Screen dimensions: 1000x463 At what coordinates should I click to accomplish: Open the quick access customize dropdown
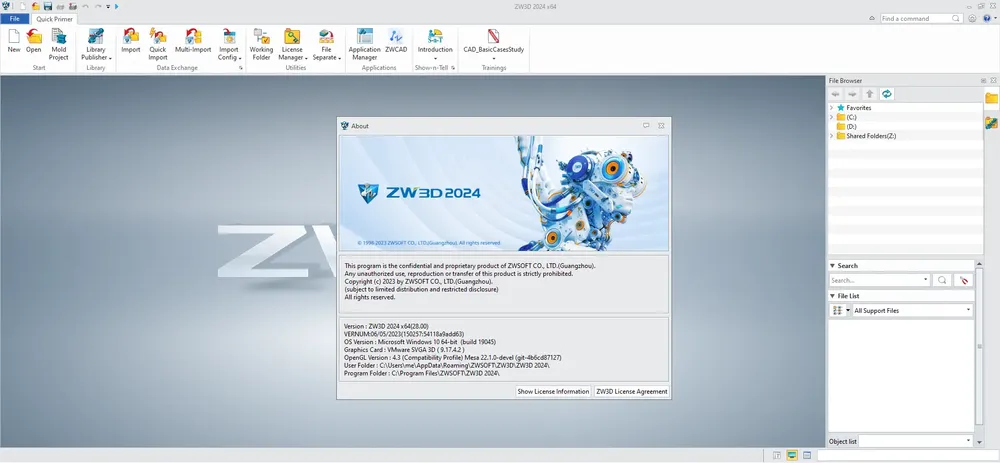tap(108, 6)
